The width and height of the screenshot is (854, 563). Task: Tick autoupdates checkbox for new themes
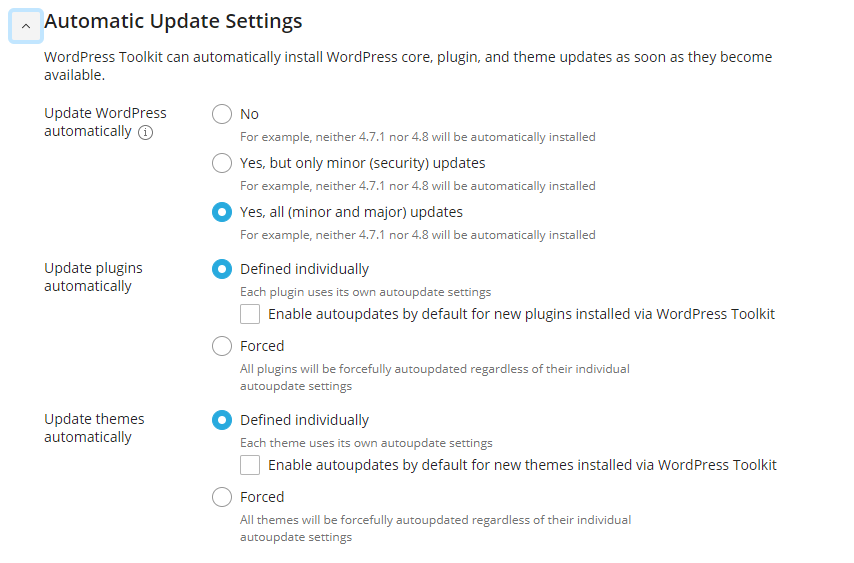pos(250,465)
